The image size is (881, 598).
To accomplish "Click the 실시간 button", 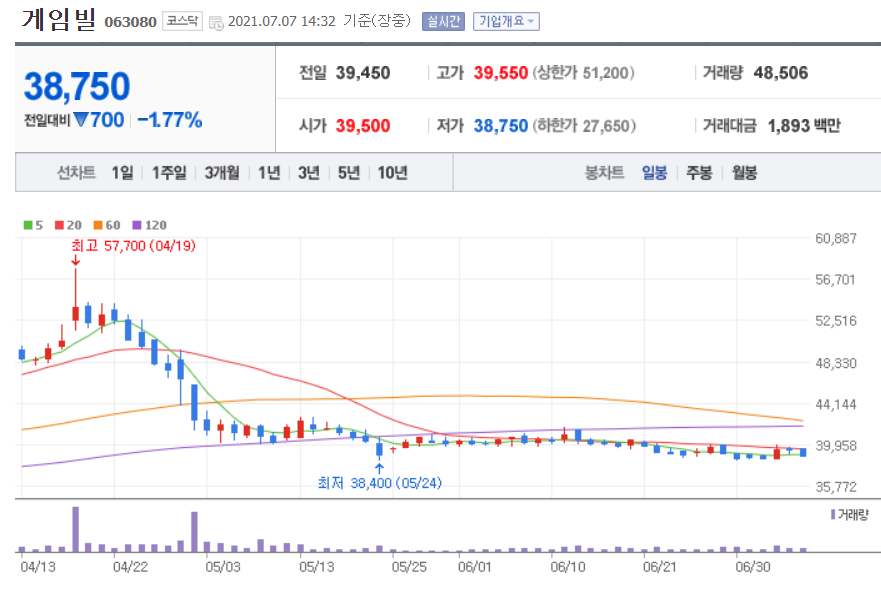I will pos(443,21).
